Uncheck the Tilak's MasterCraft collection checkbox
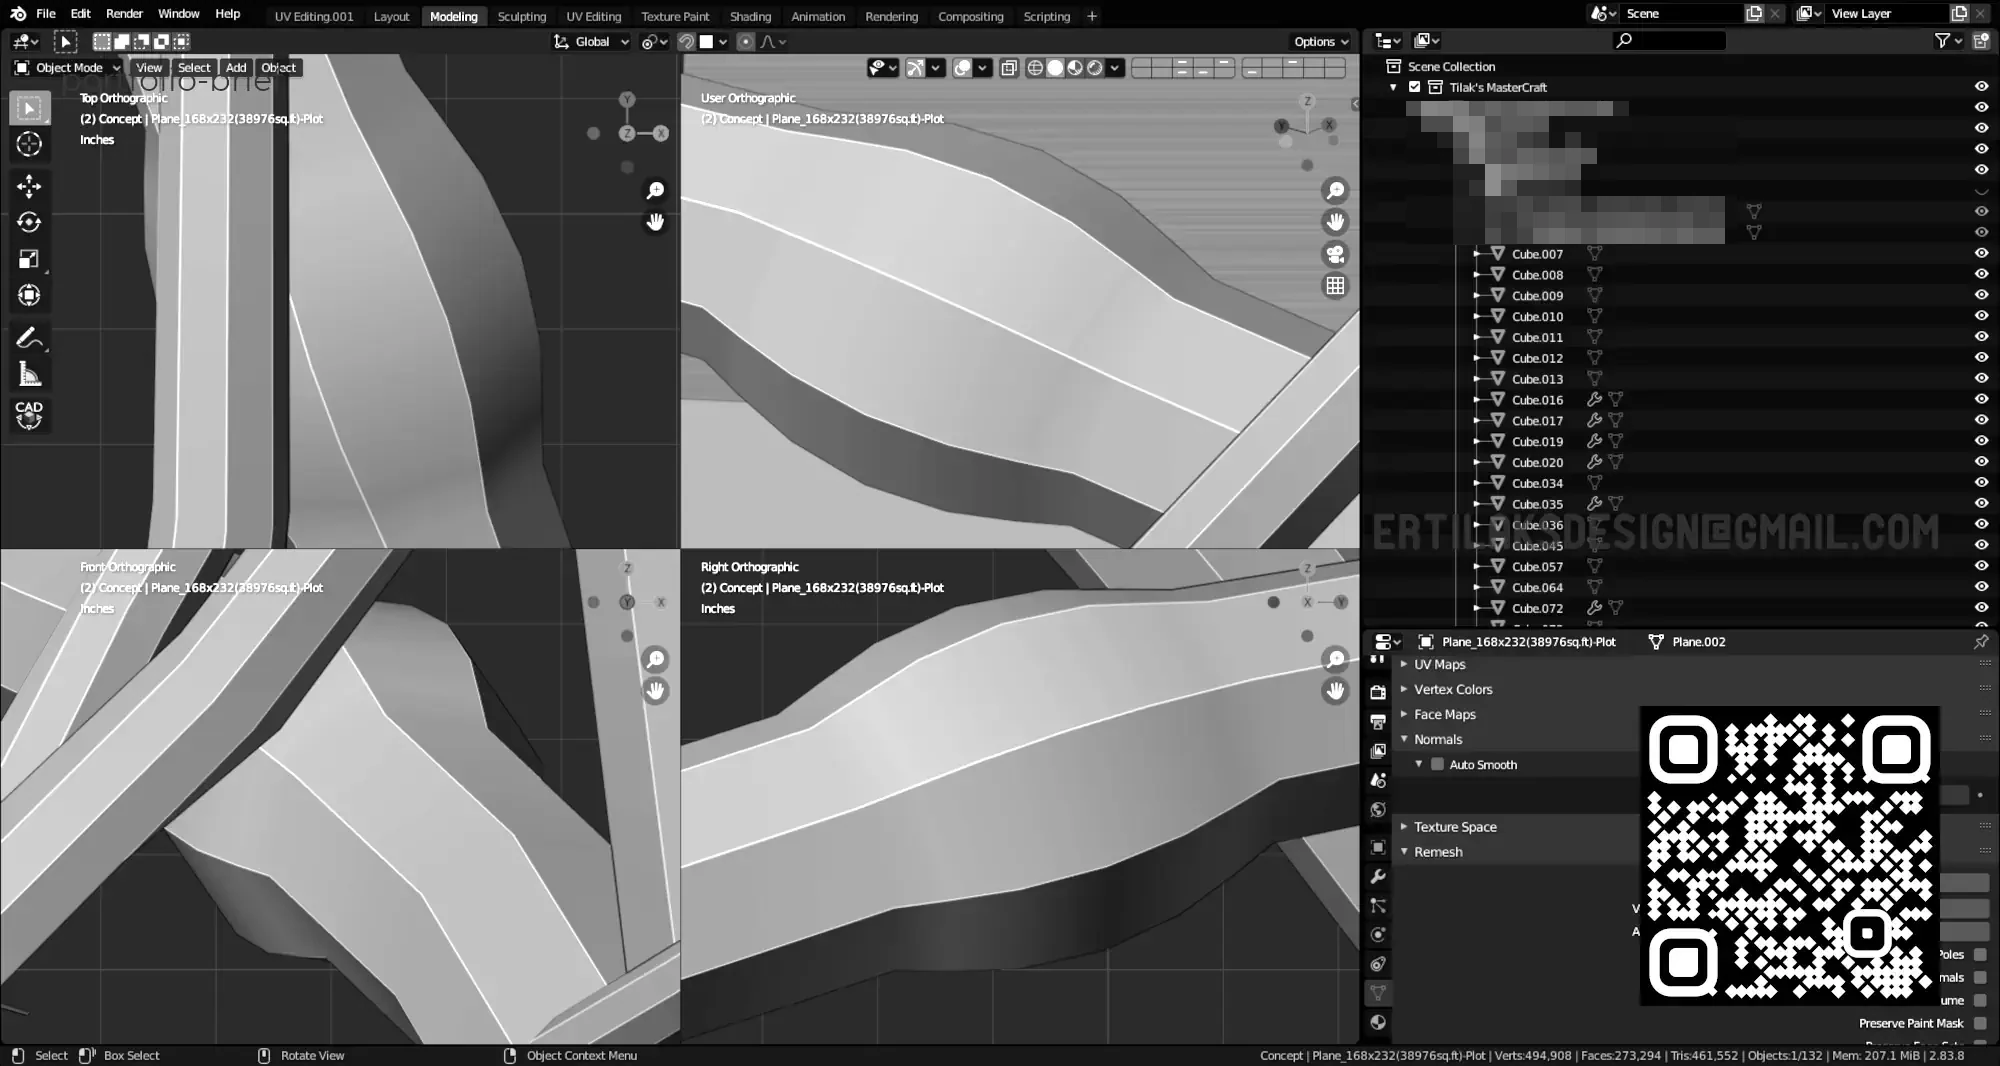 click(1414, 87)
